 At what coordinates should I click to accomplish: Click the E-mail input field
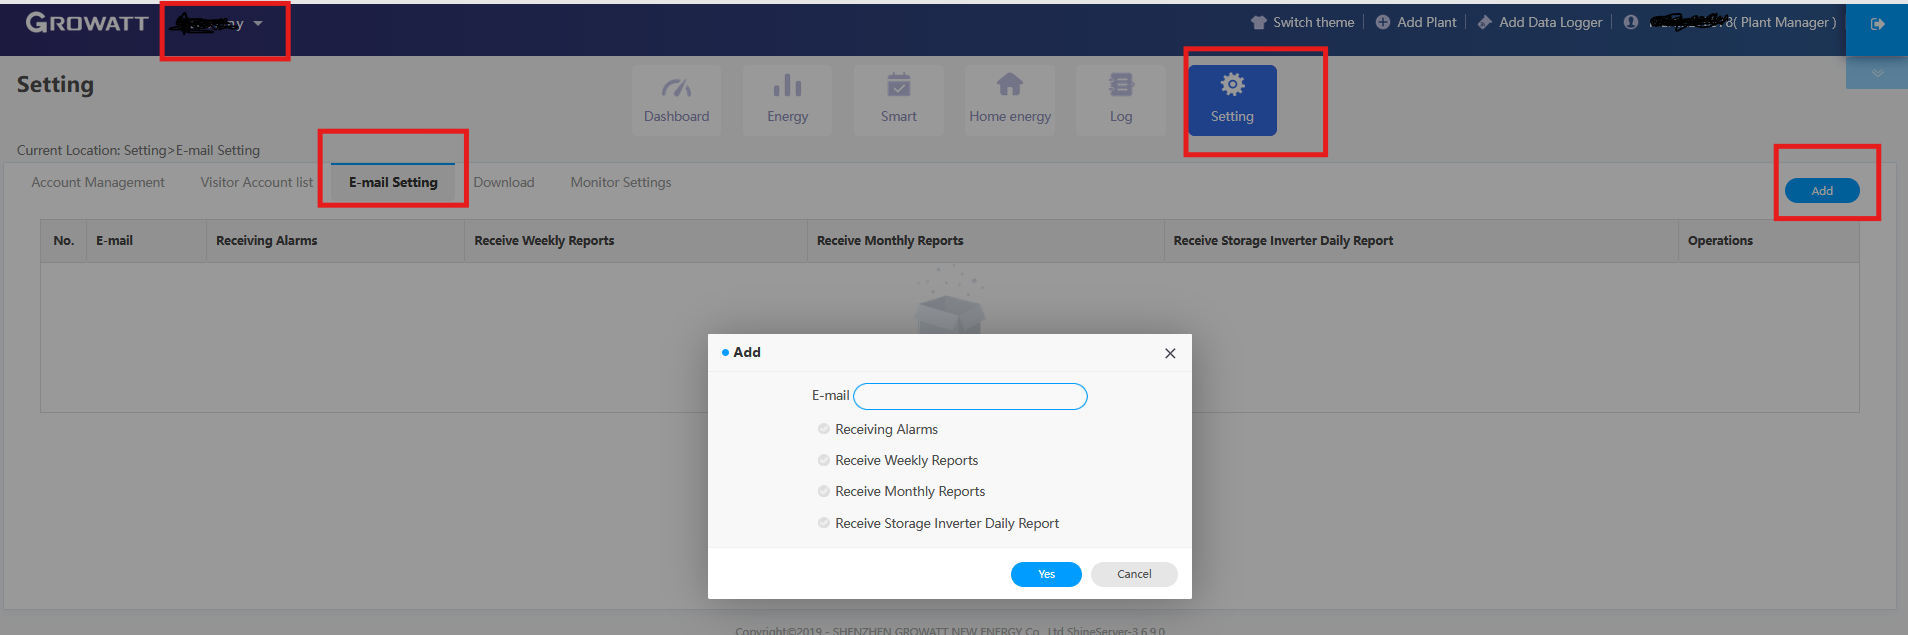970,397
